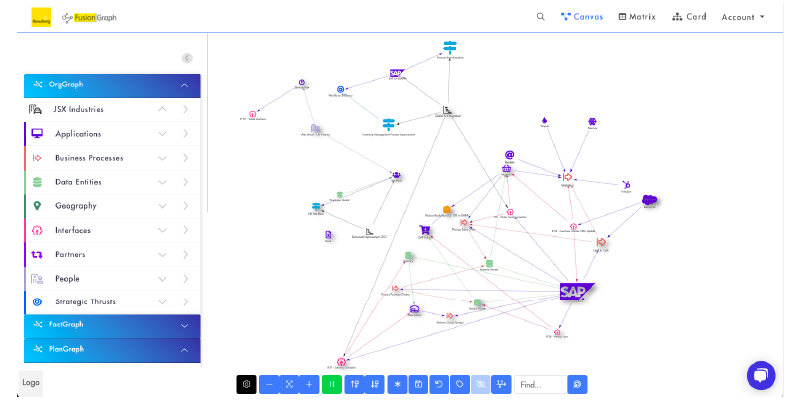The height and width of the screenshot is (400, 800).
Task: Select the Material Master data node
Action: pos(489,264)
